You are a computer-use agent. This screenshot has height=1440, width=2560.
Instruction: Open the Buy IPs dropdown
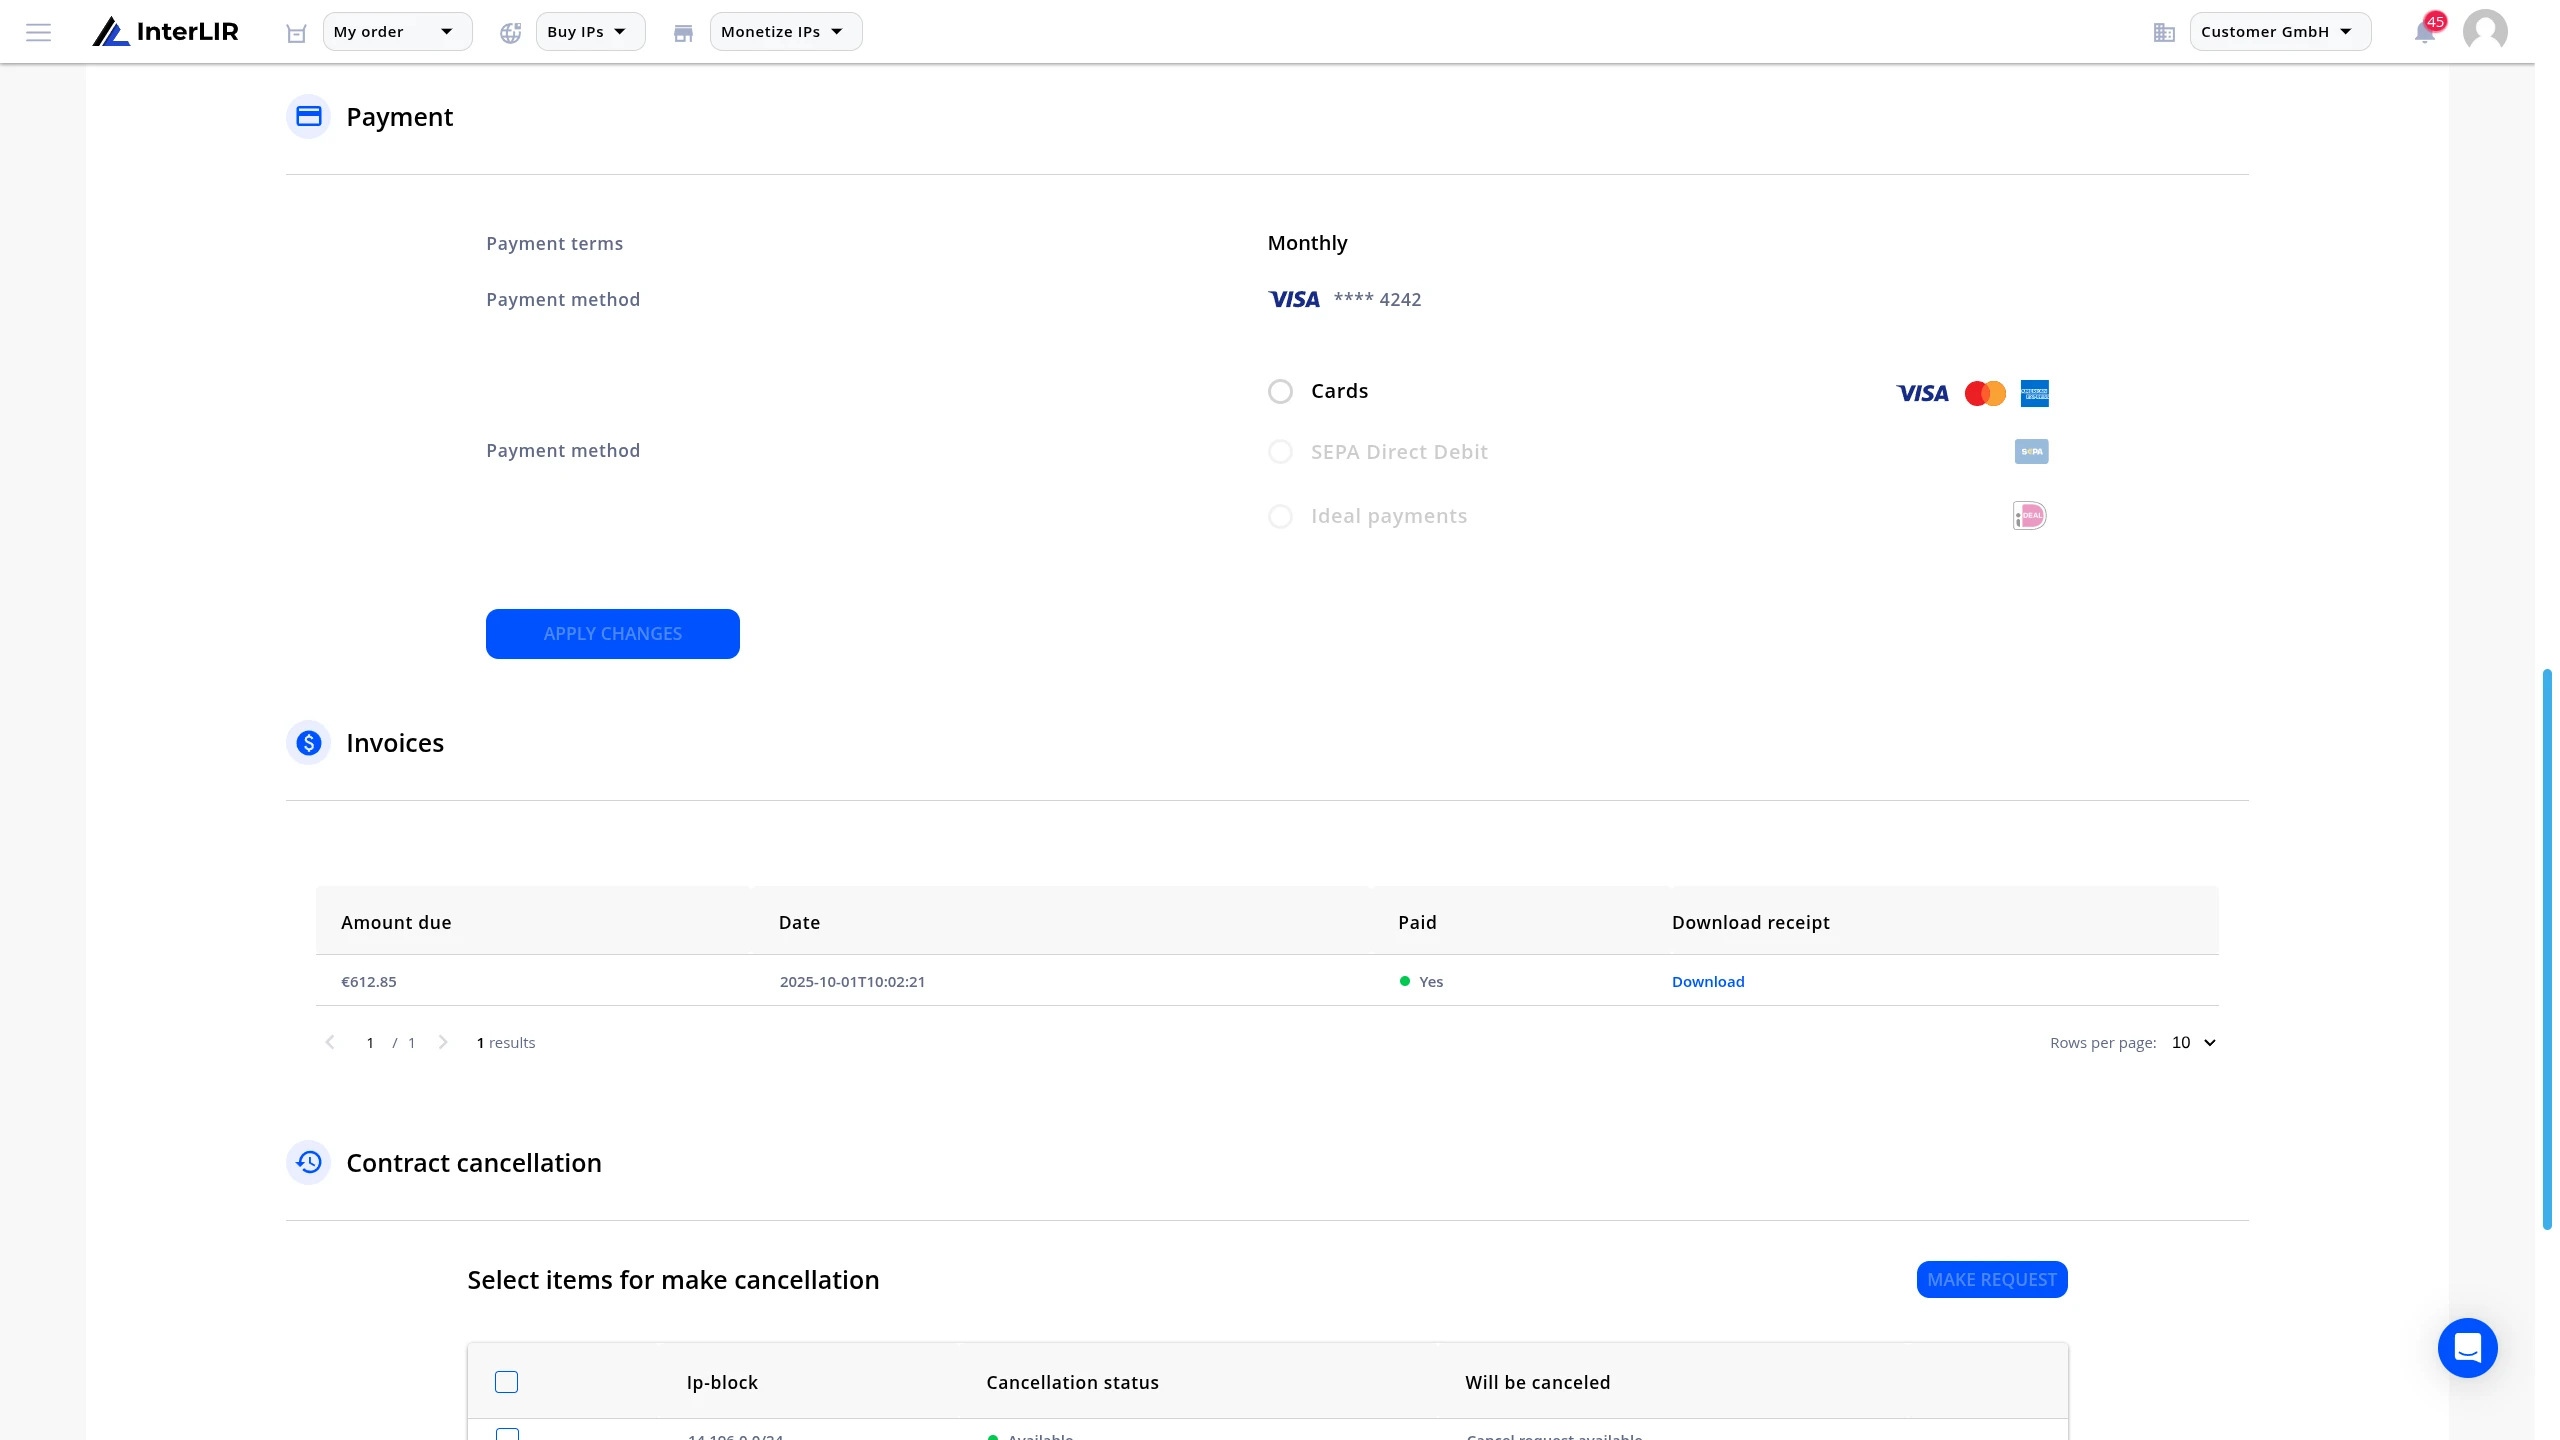point(590,32)
